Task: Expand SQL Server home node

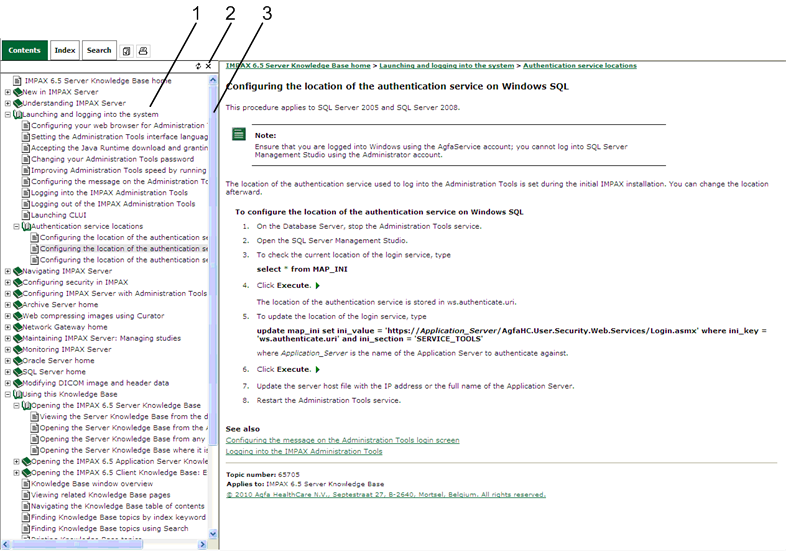Action: coord(8,372)
